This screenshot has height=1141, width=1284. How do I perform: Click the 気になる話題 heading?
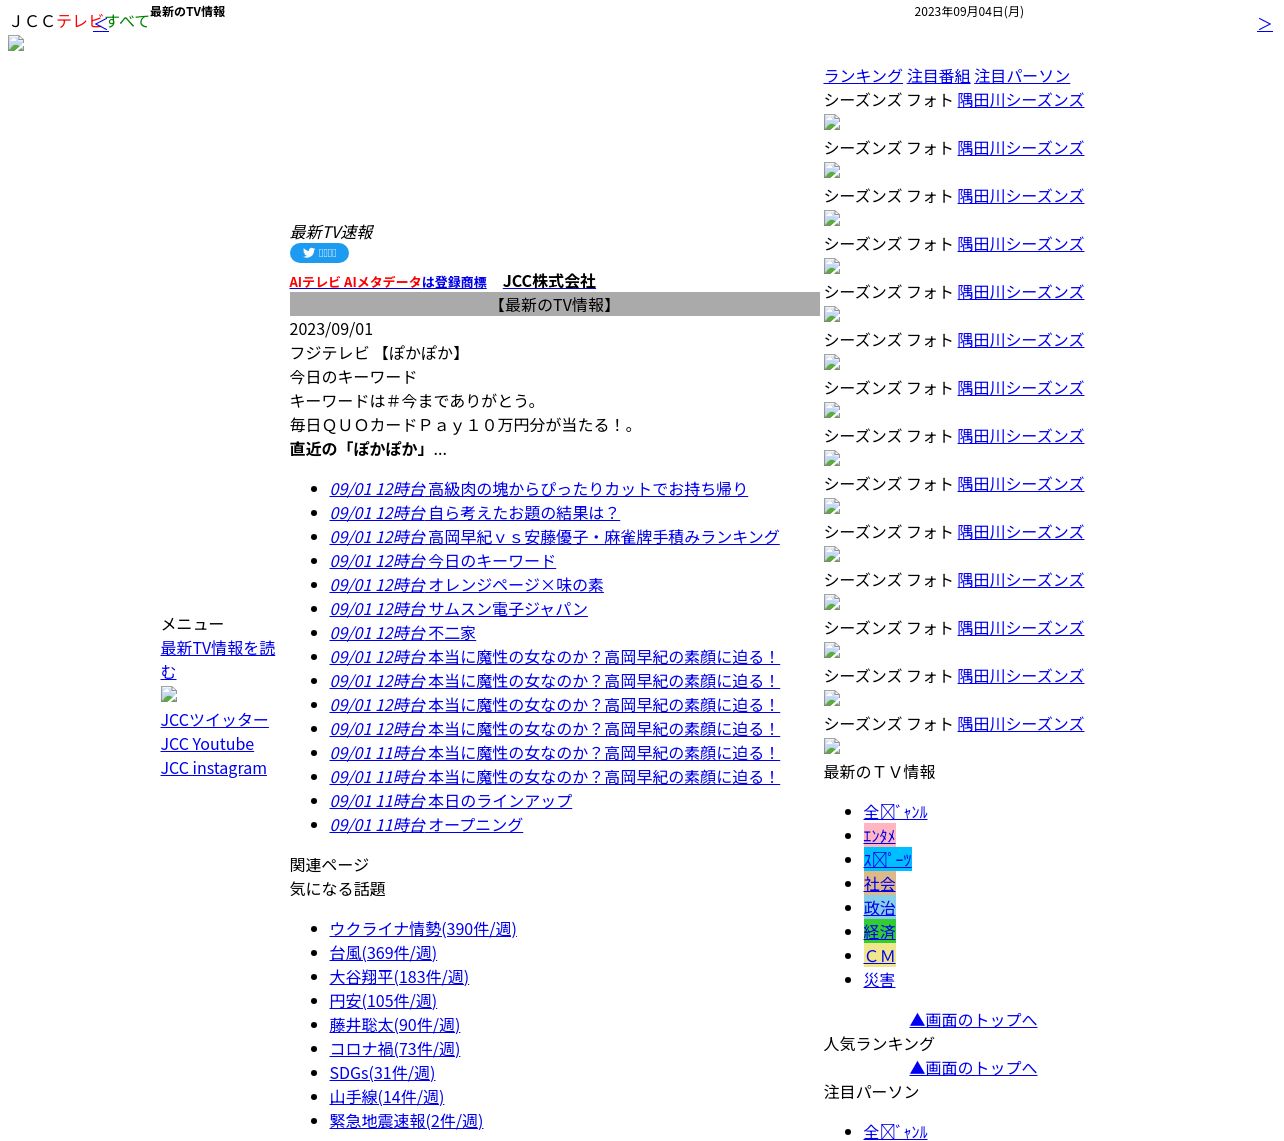point(338,889)
